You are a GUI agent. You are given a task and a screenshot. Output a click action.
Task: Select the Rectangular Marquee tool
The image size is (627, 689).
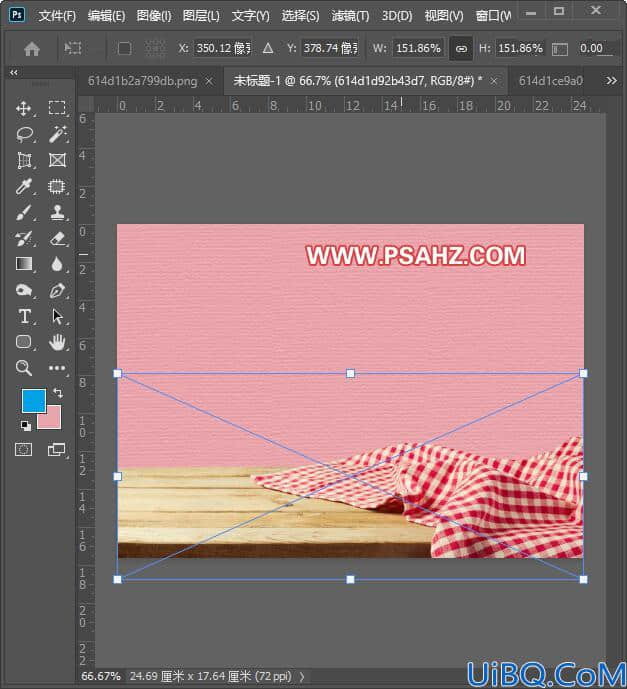(x=57, y=108)
